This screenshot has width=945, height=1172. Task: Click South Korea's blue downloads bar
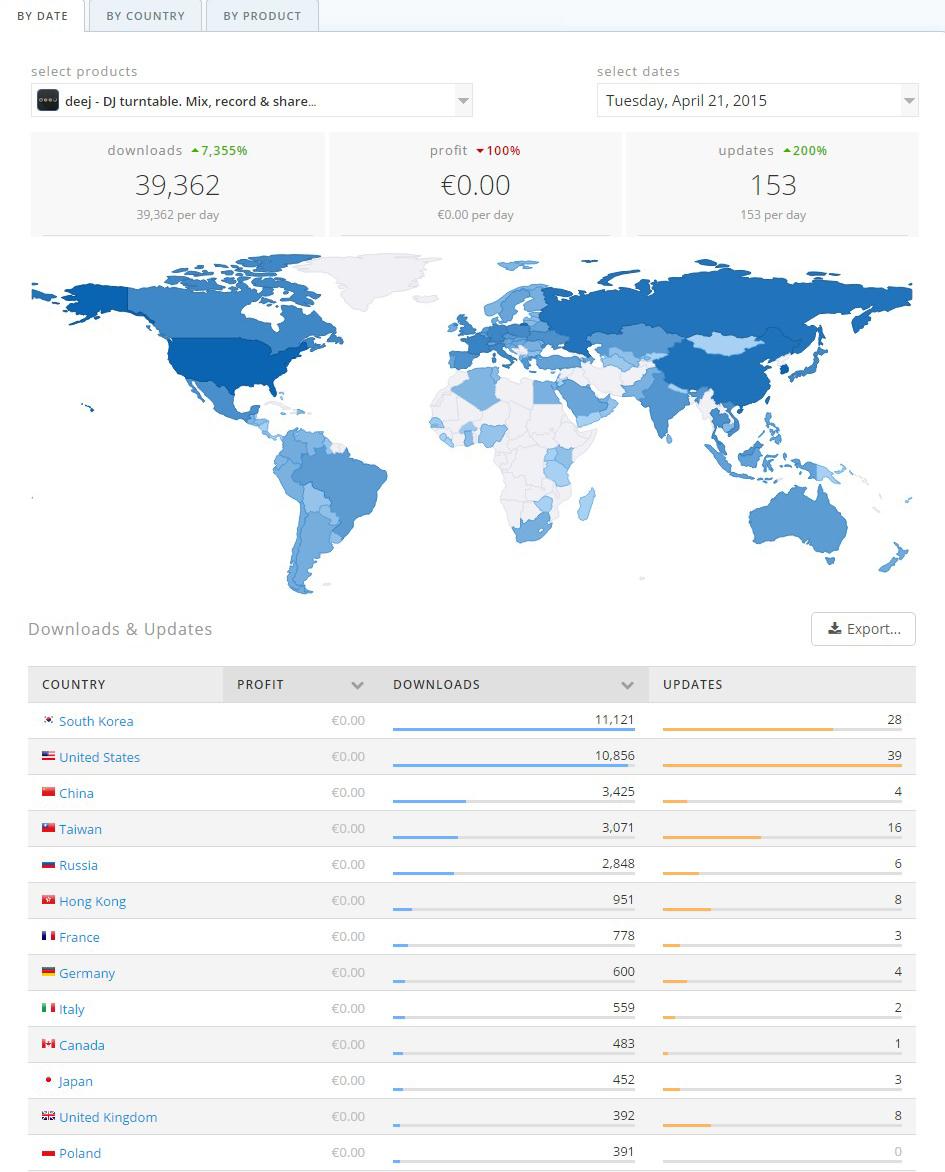click(514, 729)
